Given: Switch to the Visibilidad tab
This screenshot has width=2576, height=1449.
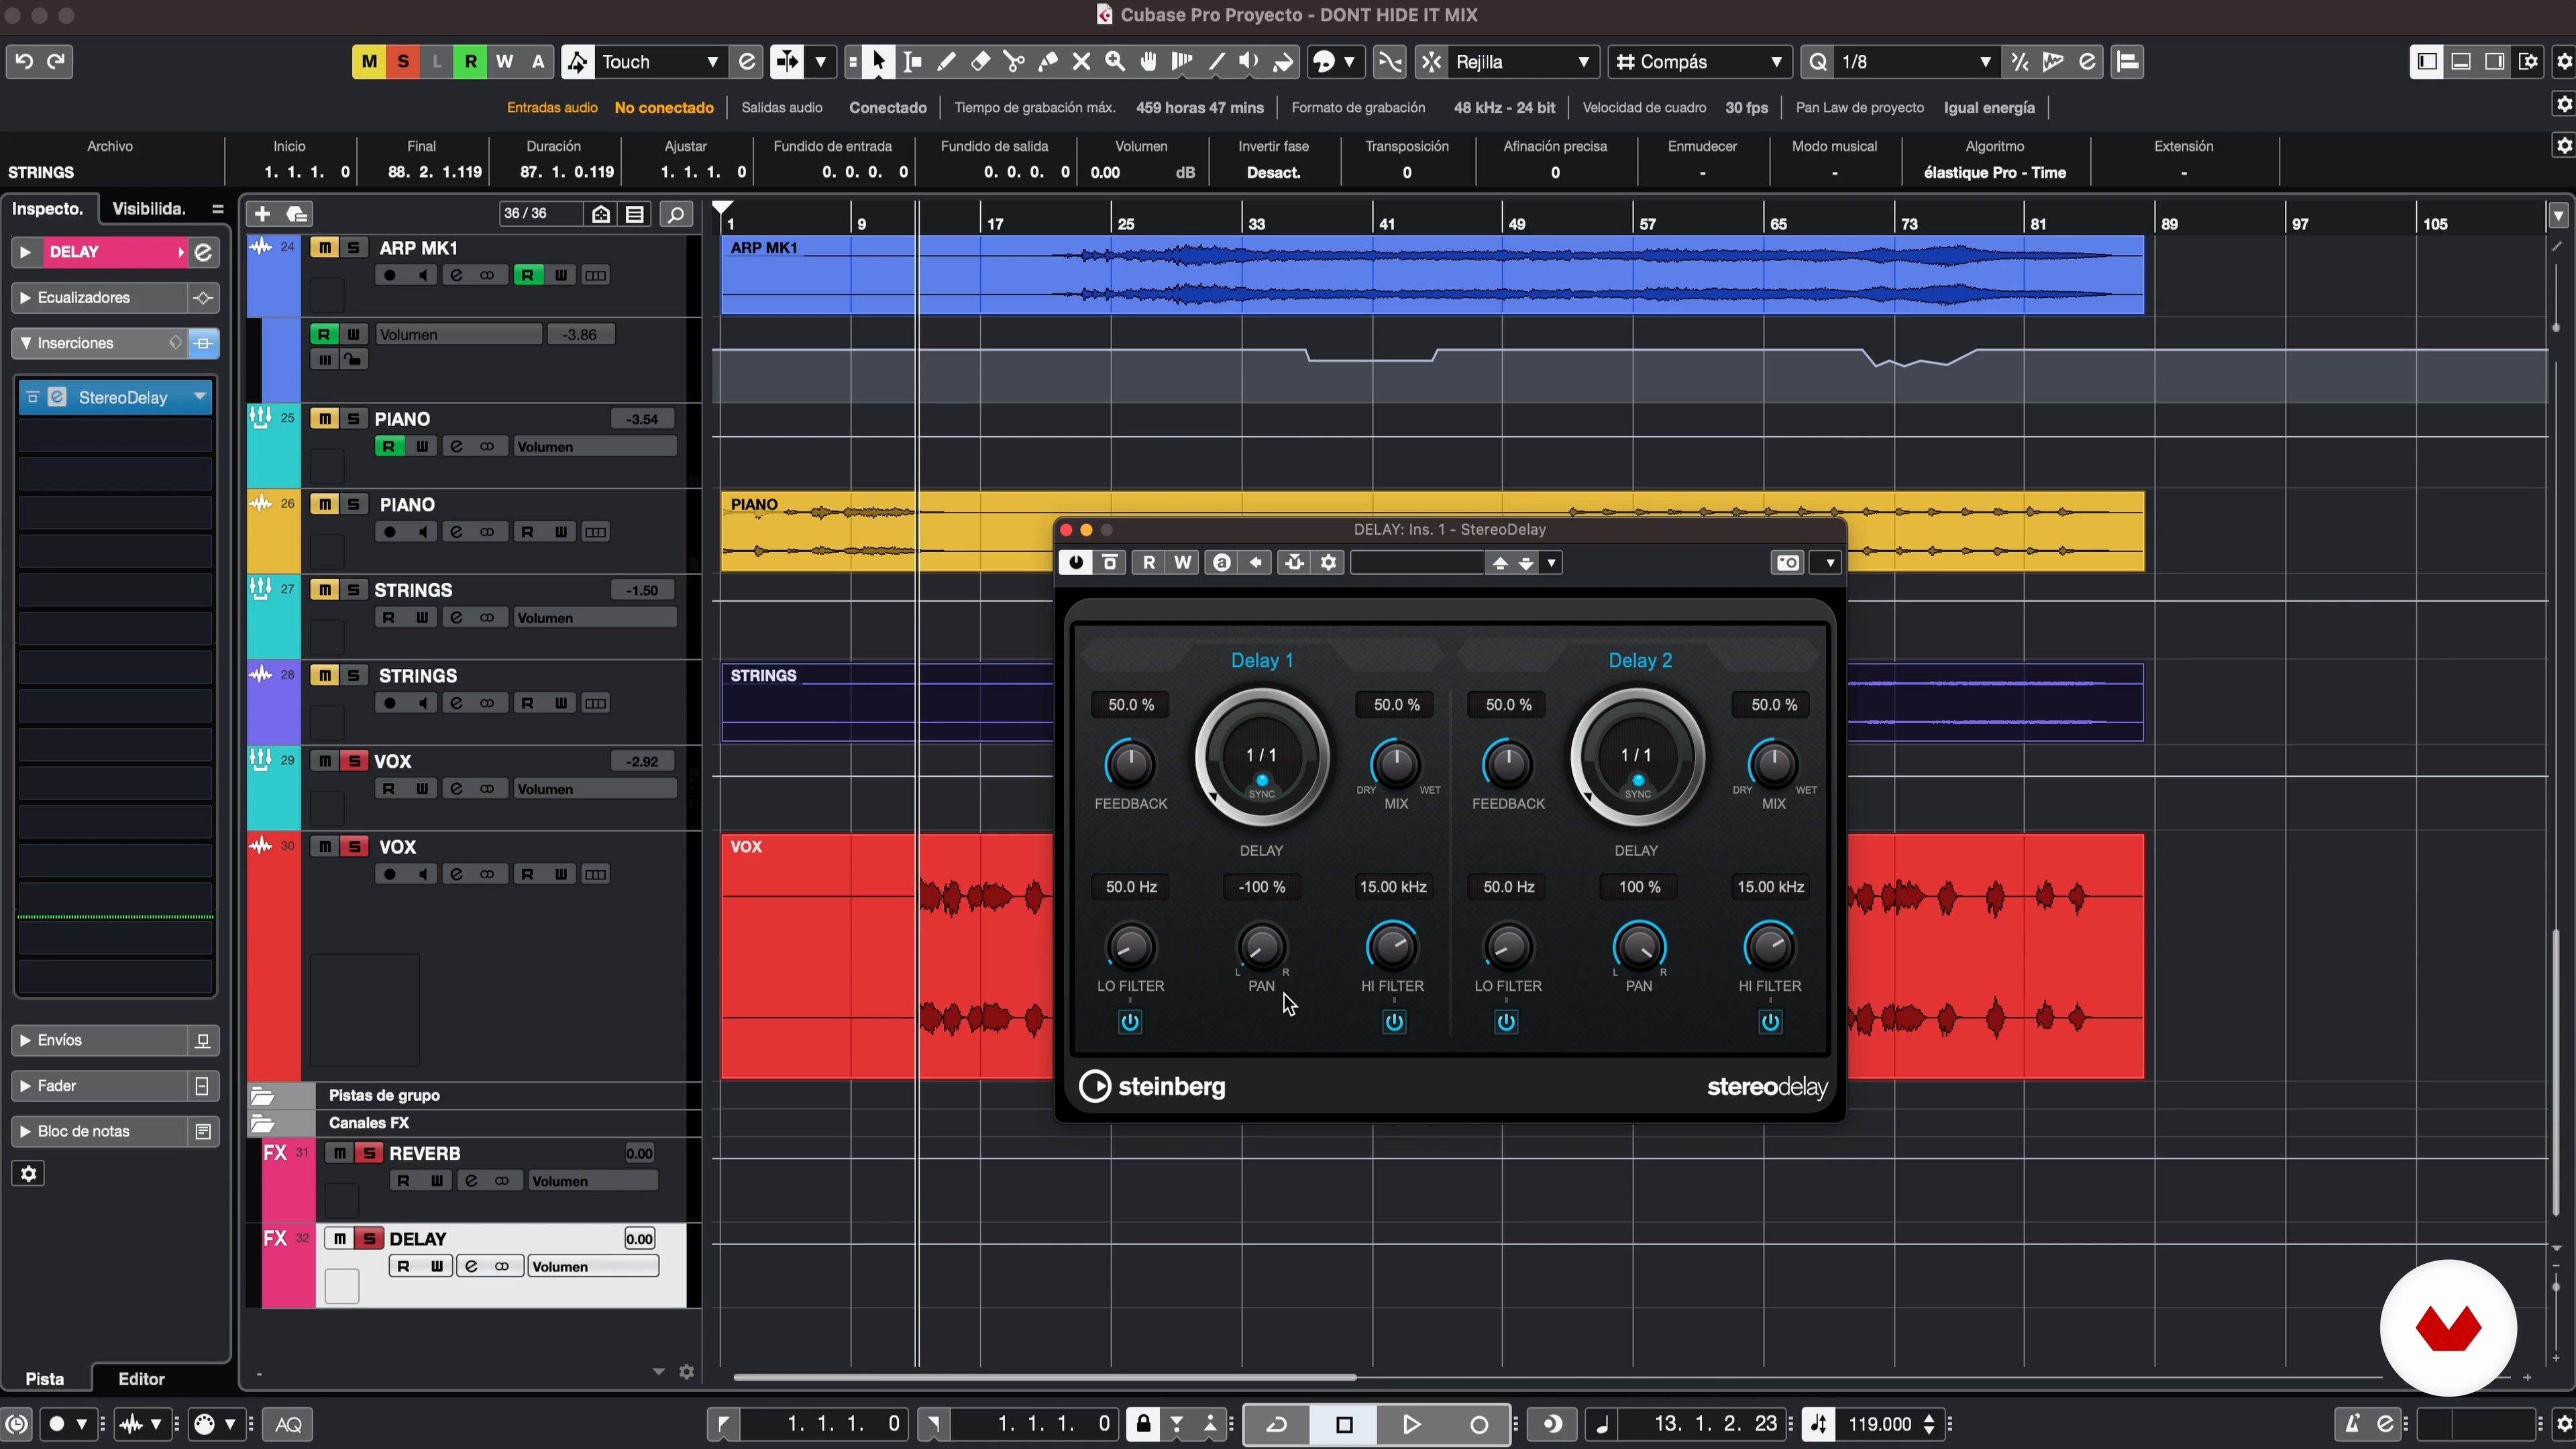Looking at the screenshot, I should [x=149, y=208].
